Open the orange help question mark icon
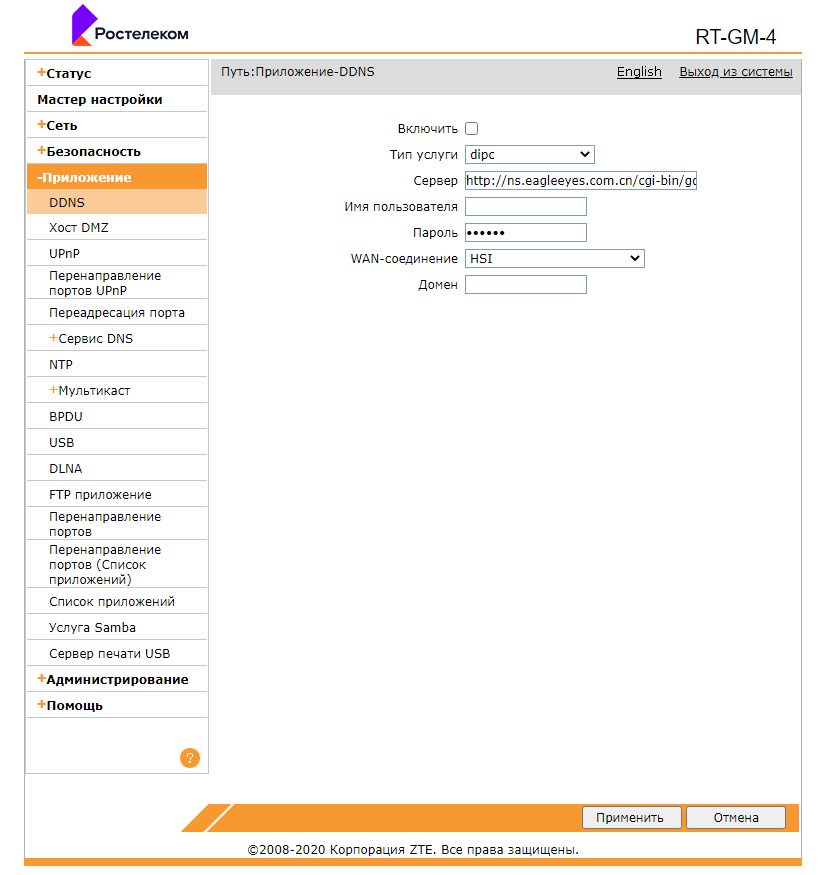The image size is (834, 875). tap(190, 758)
